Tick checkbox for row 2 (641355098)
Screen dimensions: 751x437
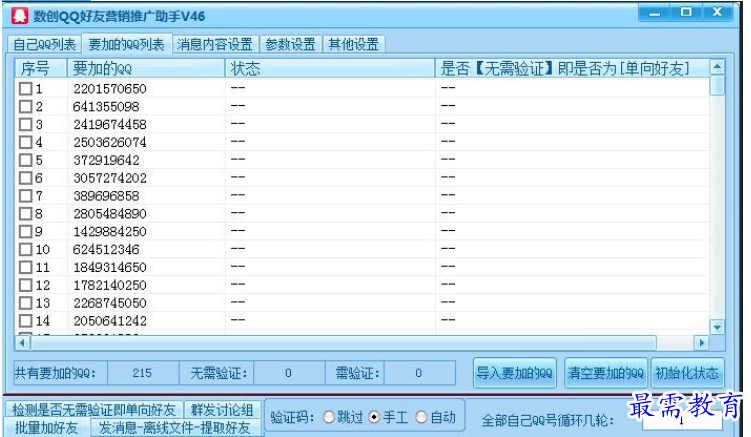point(25,106)
